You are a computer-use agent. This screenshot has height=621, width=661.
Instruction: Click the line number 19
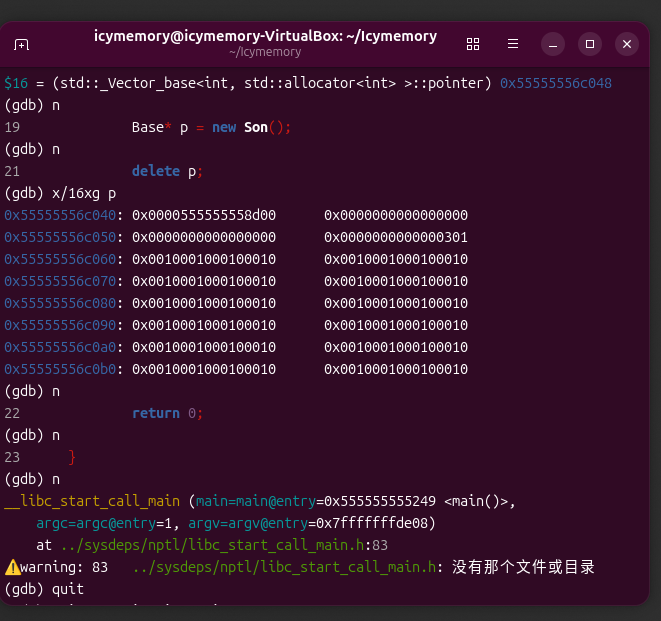(x=12, y=127)
